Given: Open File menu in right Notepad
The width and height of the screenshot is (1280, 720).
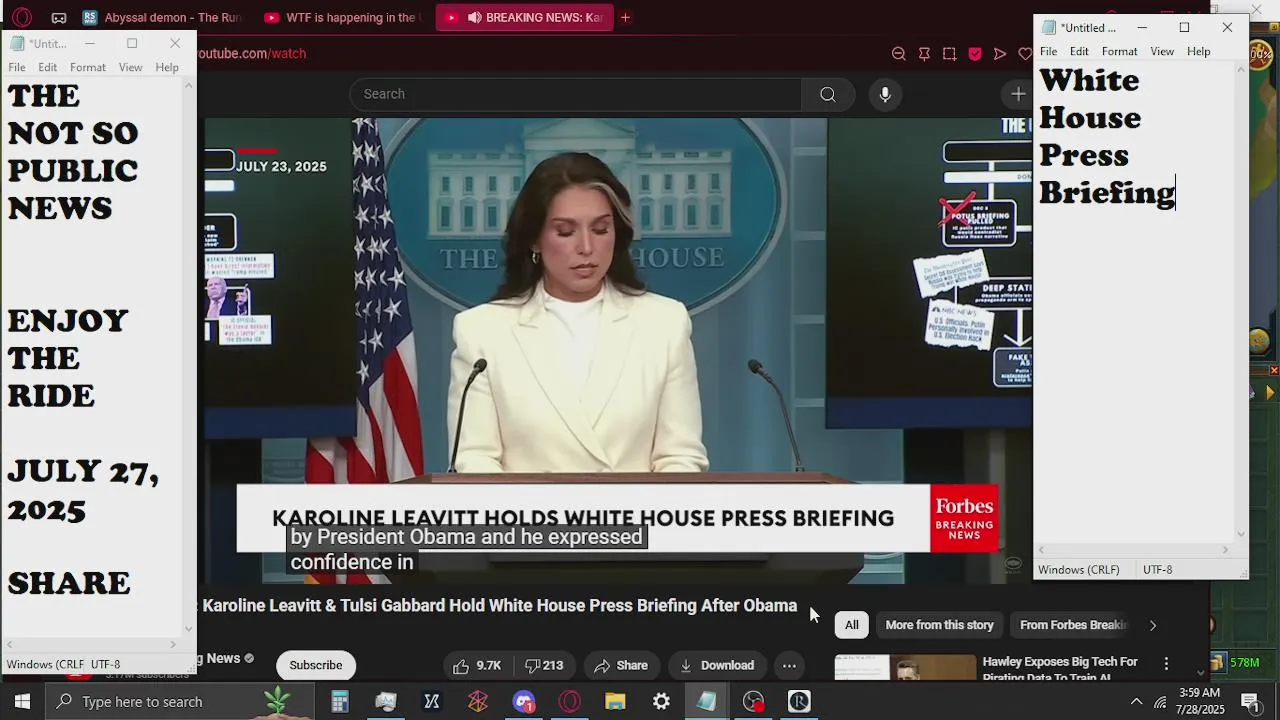Looking at the screenshot, I should pyautogui.click(x=1048, y=51).
